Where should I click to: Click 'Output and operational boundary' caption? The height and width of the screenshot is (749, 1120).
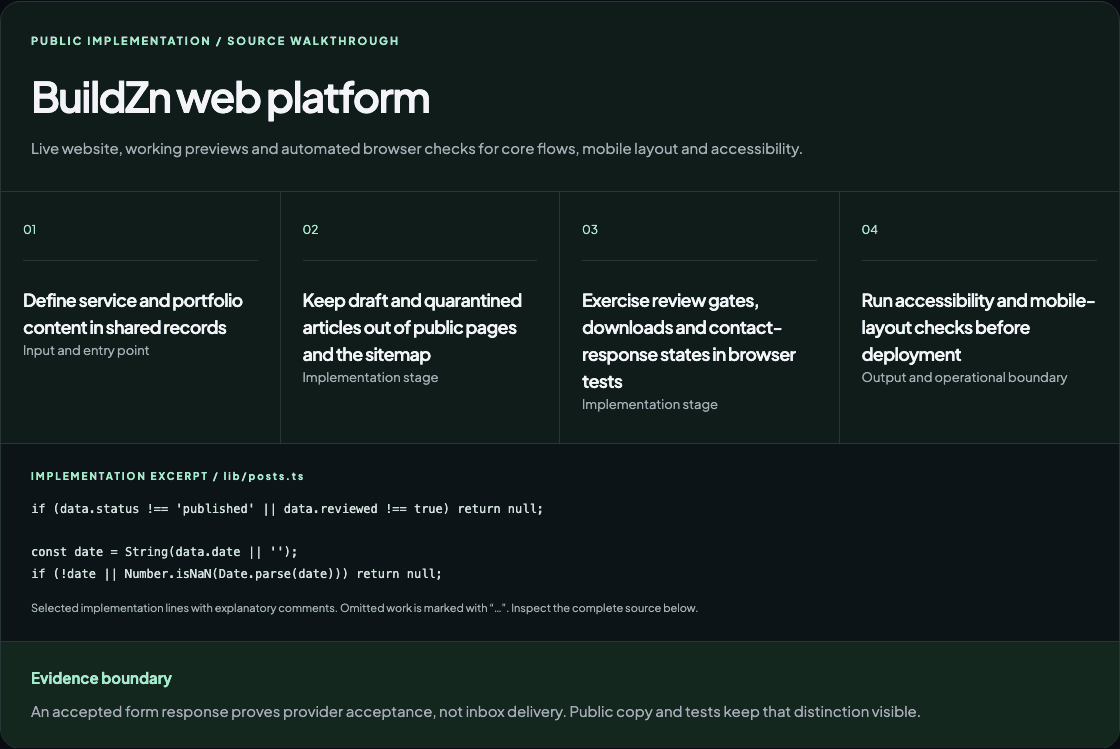point(964,378)
